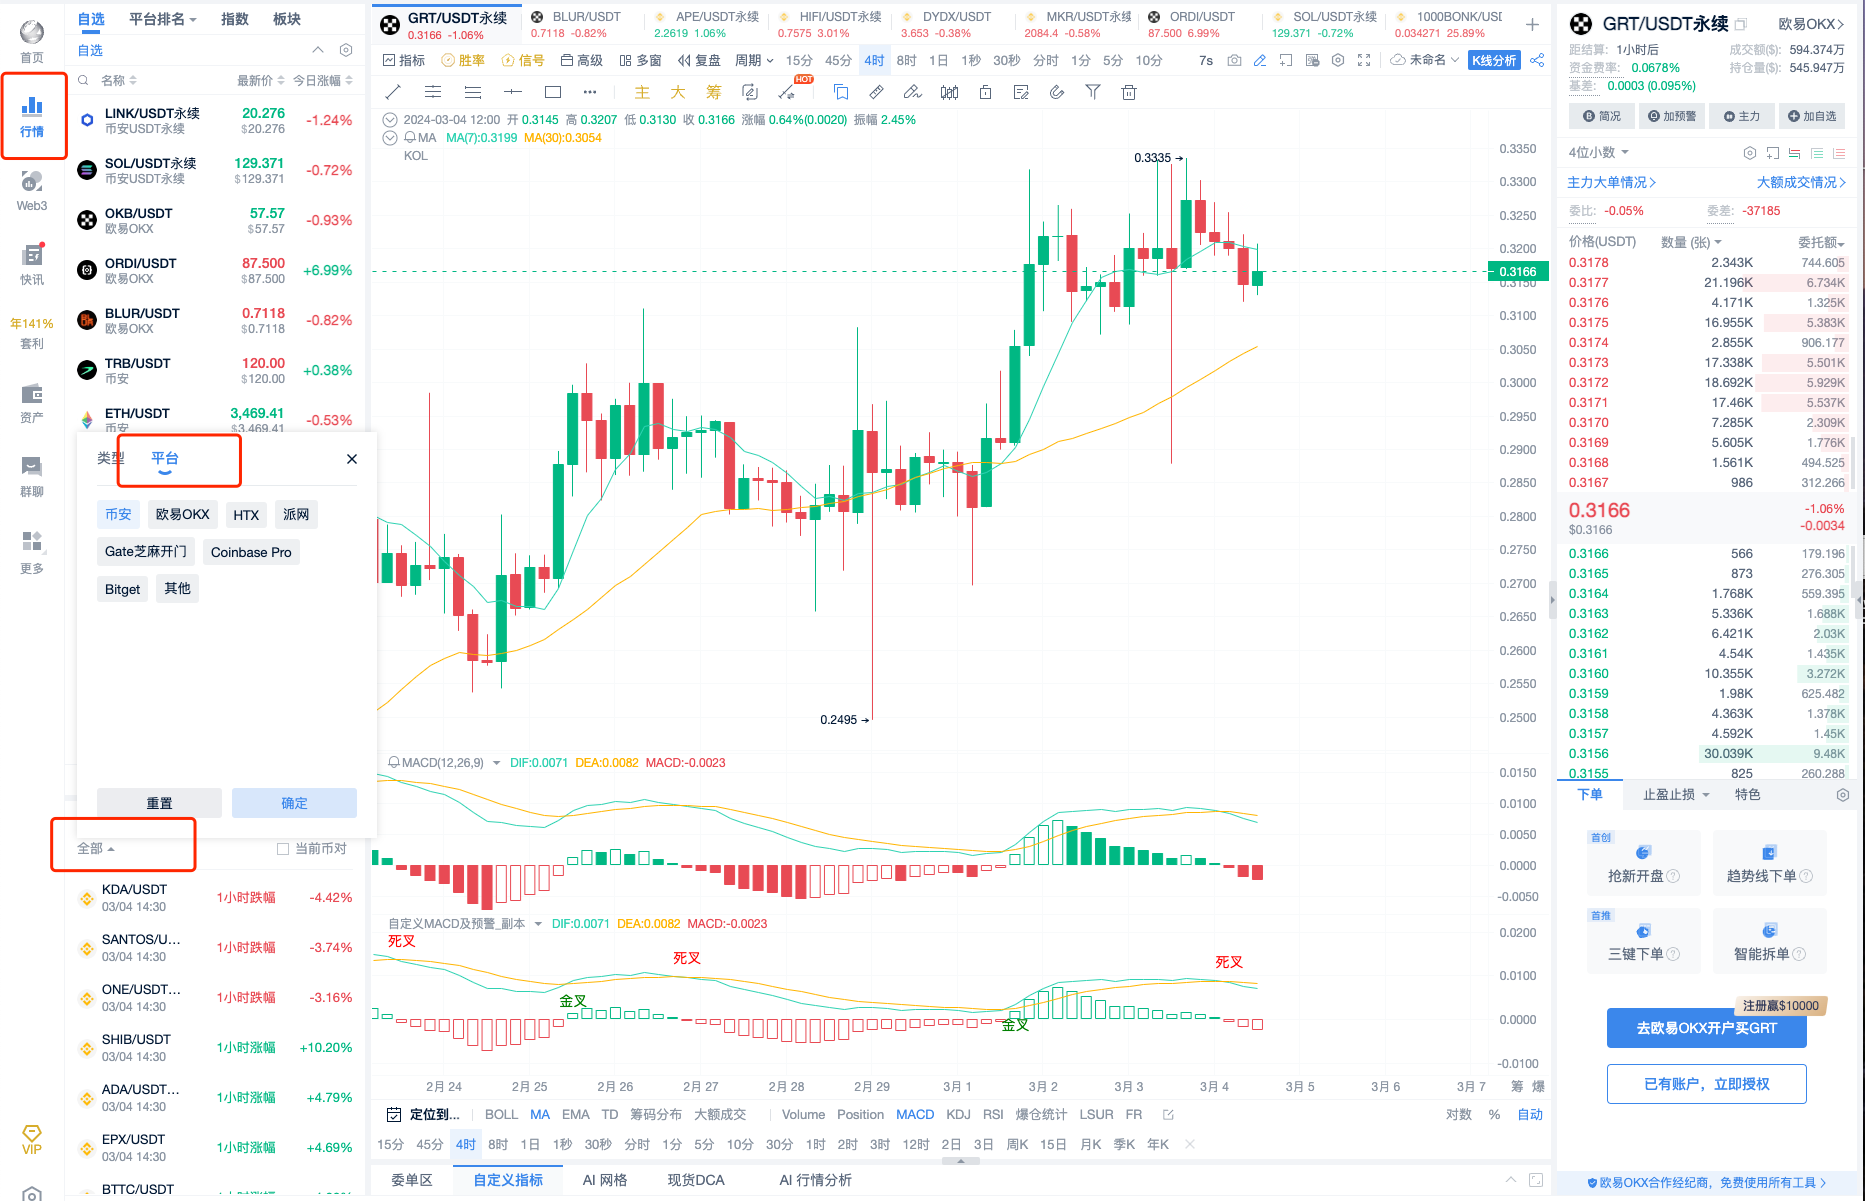Enter fullscreen chart mode
1865x1201 pixels.
coord(1364,61)
